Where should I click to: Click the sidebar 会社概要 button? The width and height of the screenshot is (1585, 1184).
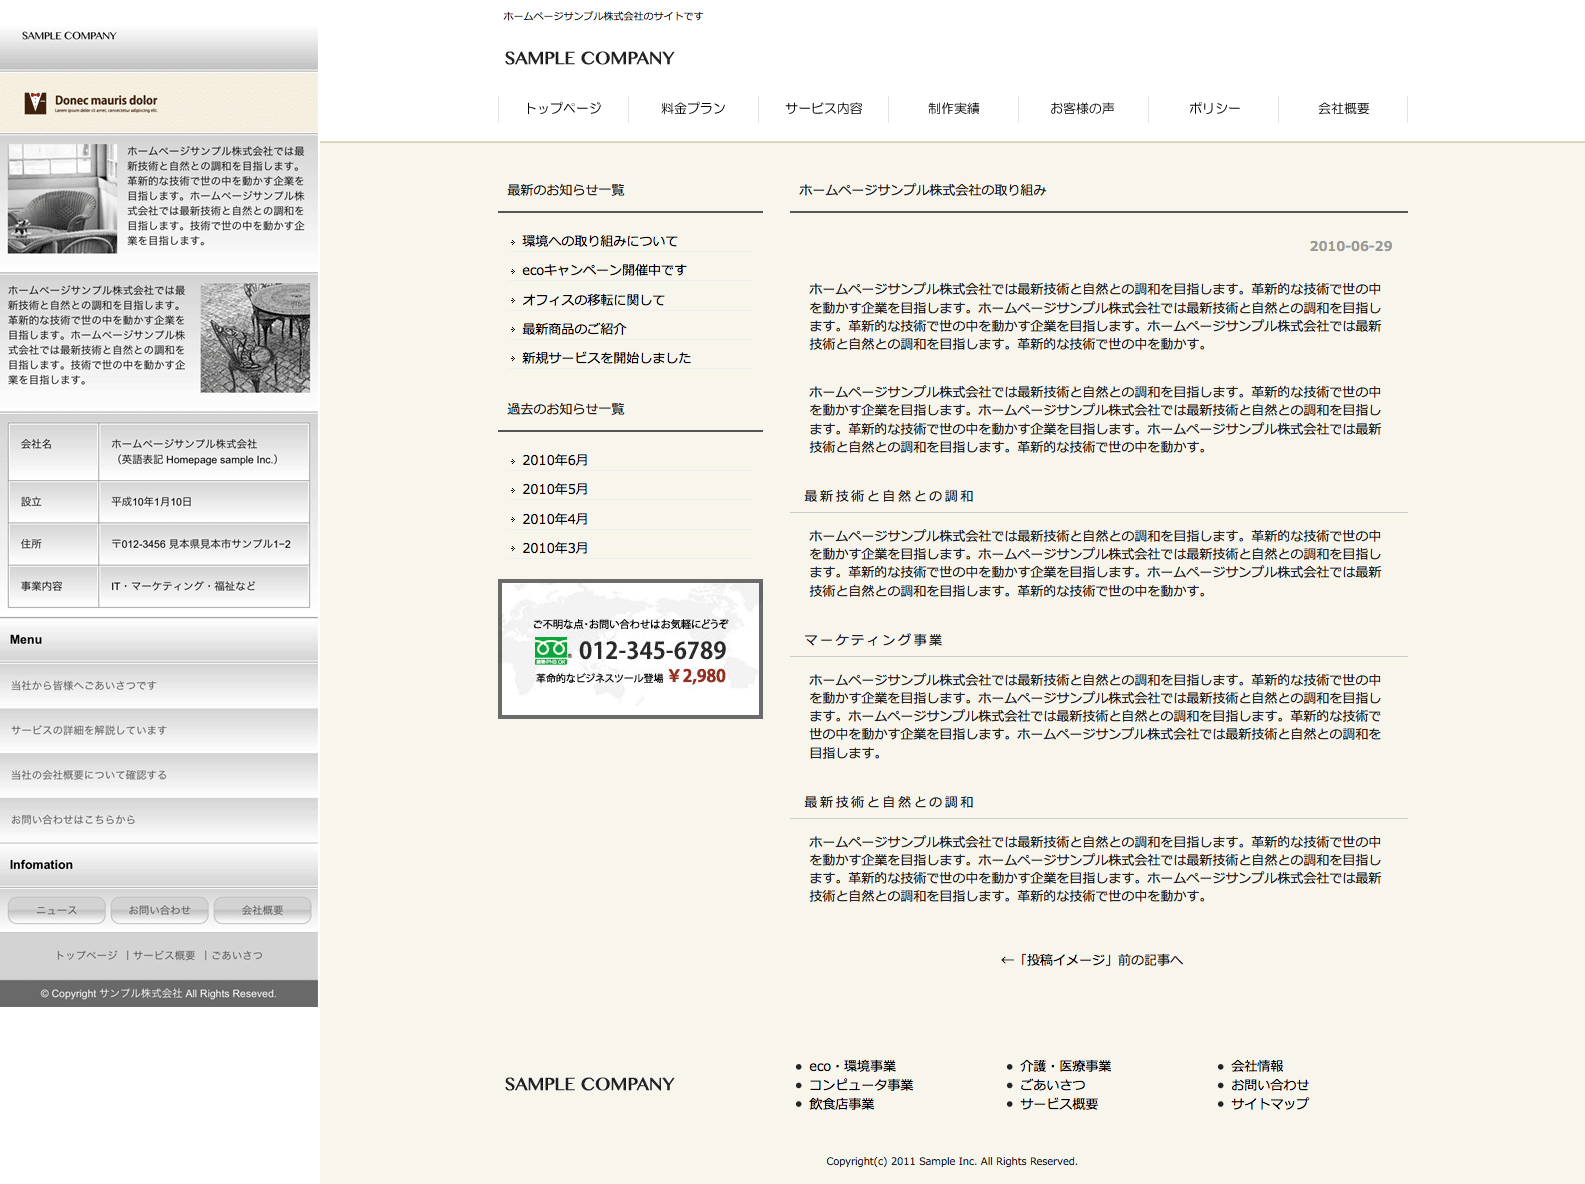tap(262, 910)
